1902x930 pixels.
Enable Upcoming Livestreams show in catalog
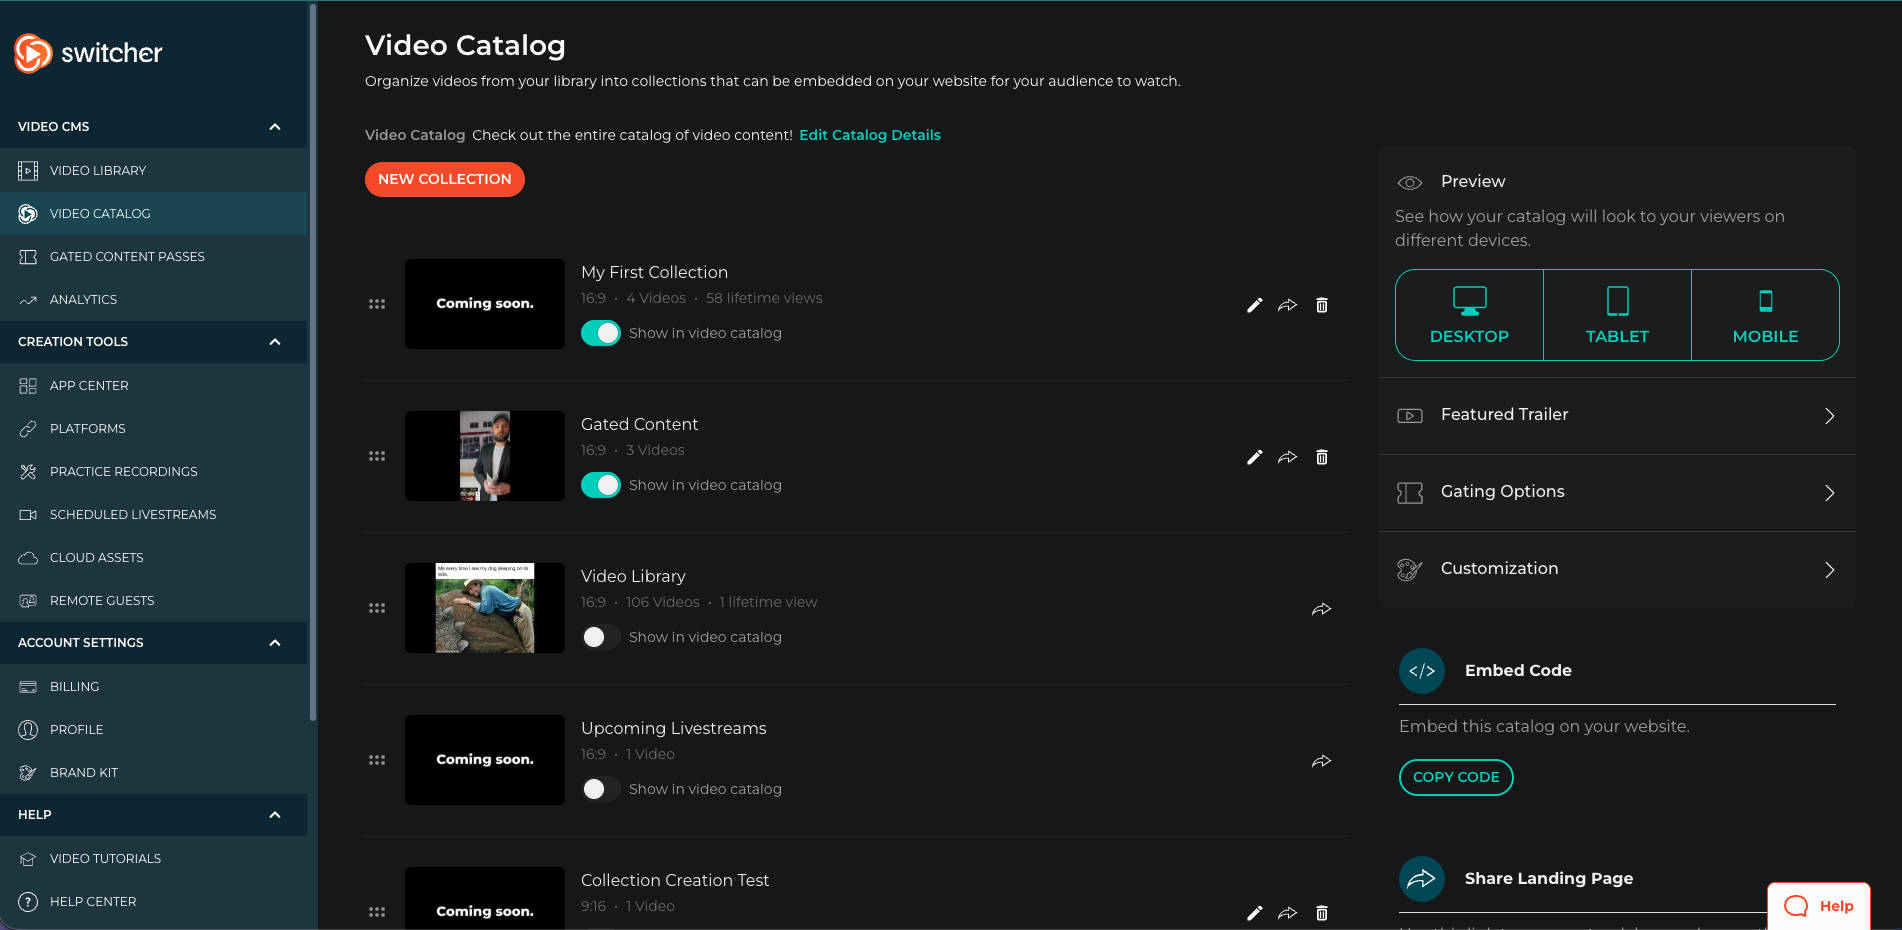601,789
